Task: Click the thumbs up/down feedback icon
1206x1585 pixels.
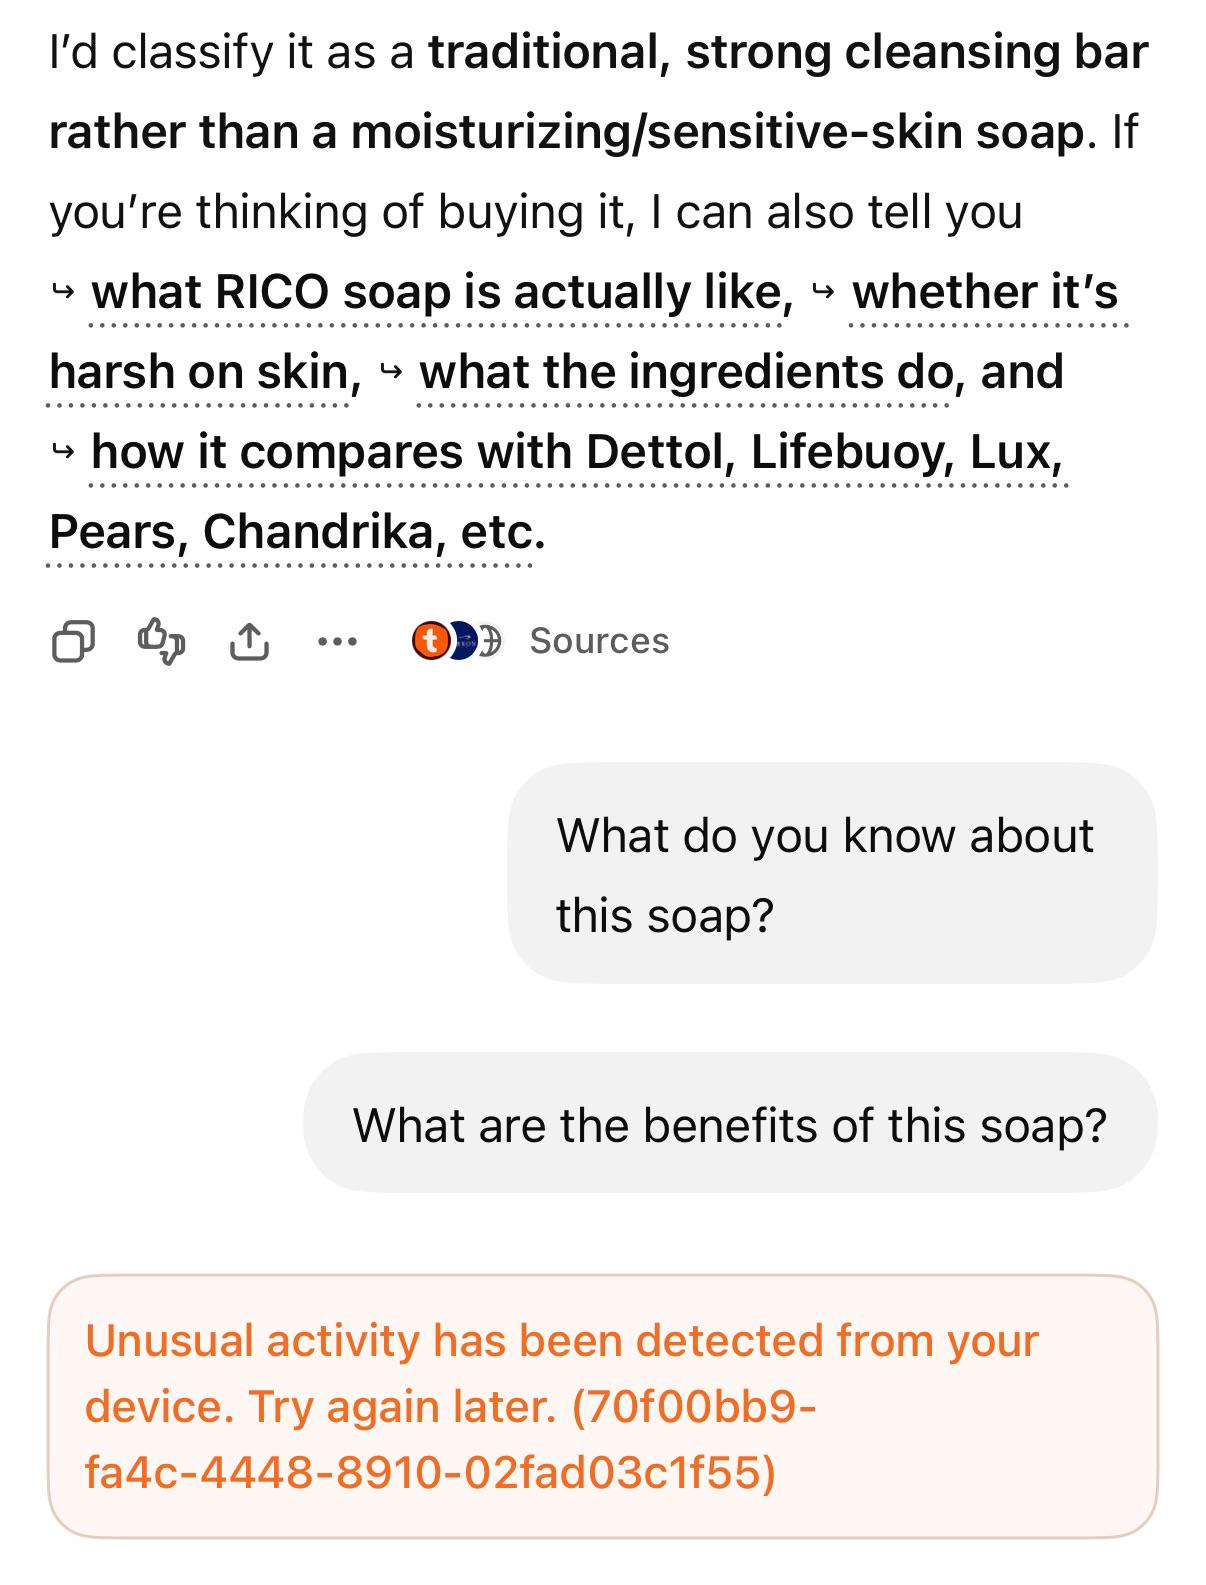Action: coord(161,640)
